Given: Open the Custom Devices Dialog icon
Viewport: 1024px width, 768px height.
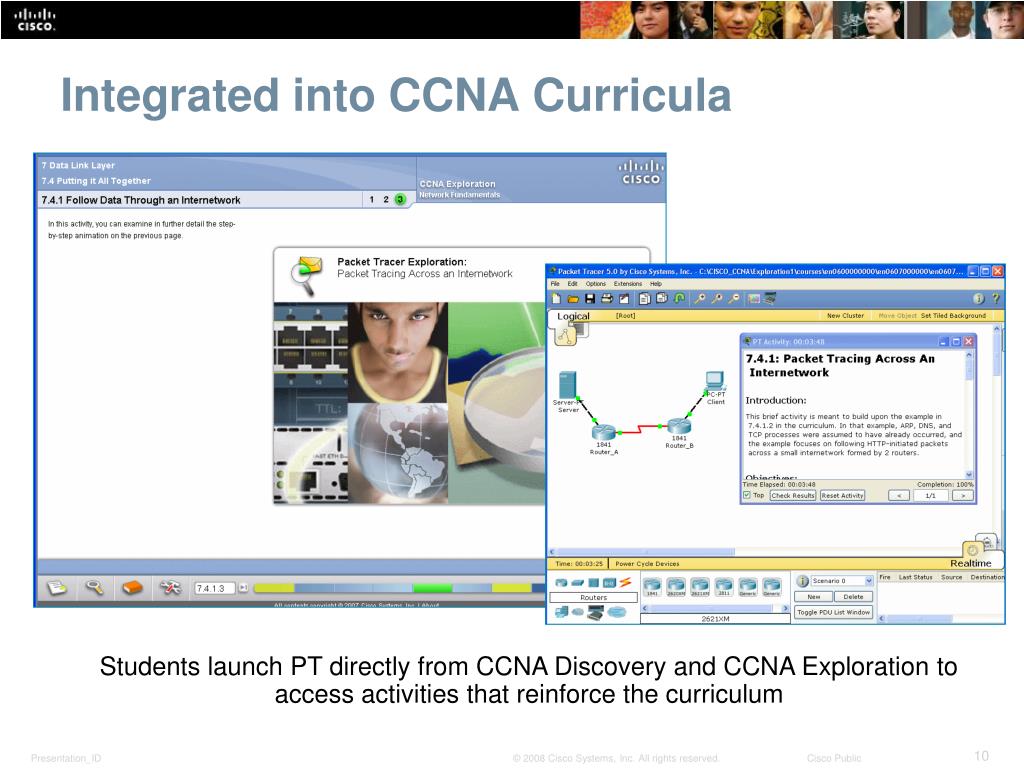Looking at the screenshot, I should (x=771, y=298).
